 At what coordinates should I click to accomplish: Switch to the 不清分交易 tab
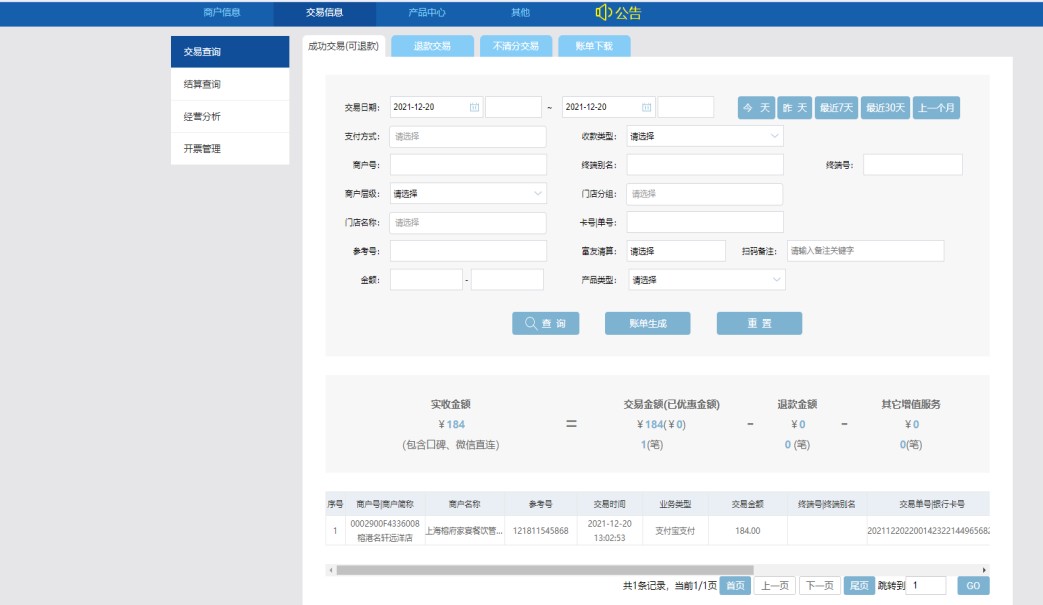pyautogui.click(x=515, y=46)
